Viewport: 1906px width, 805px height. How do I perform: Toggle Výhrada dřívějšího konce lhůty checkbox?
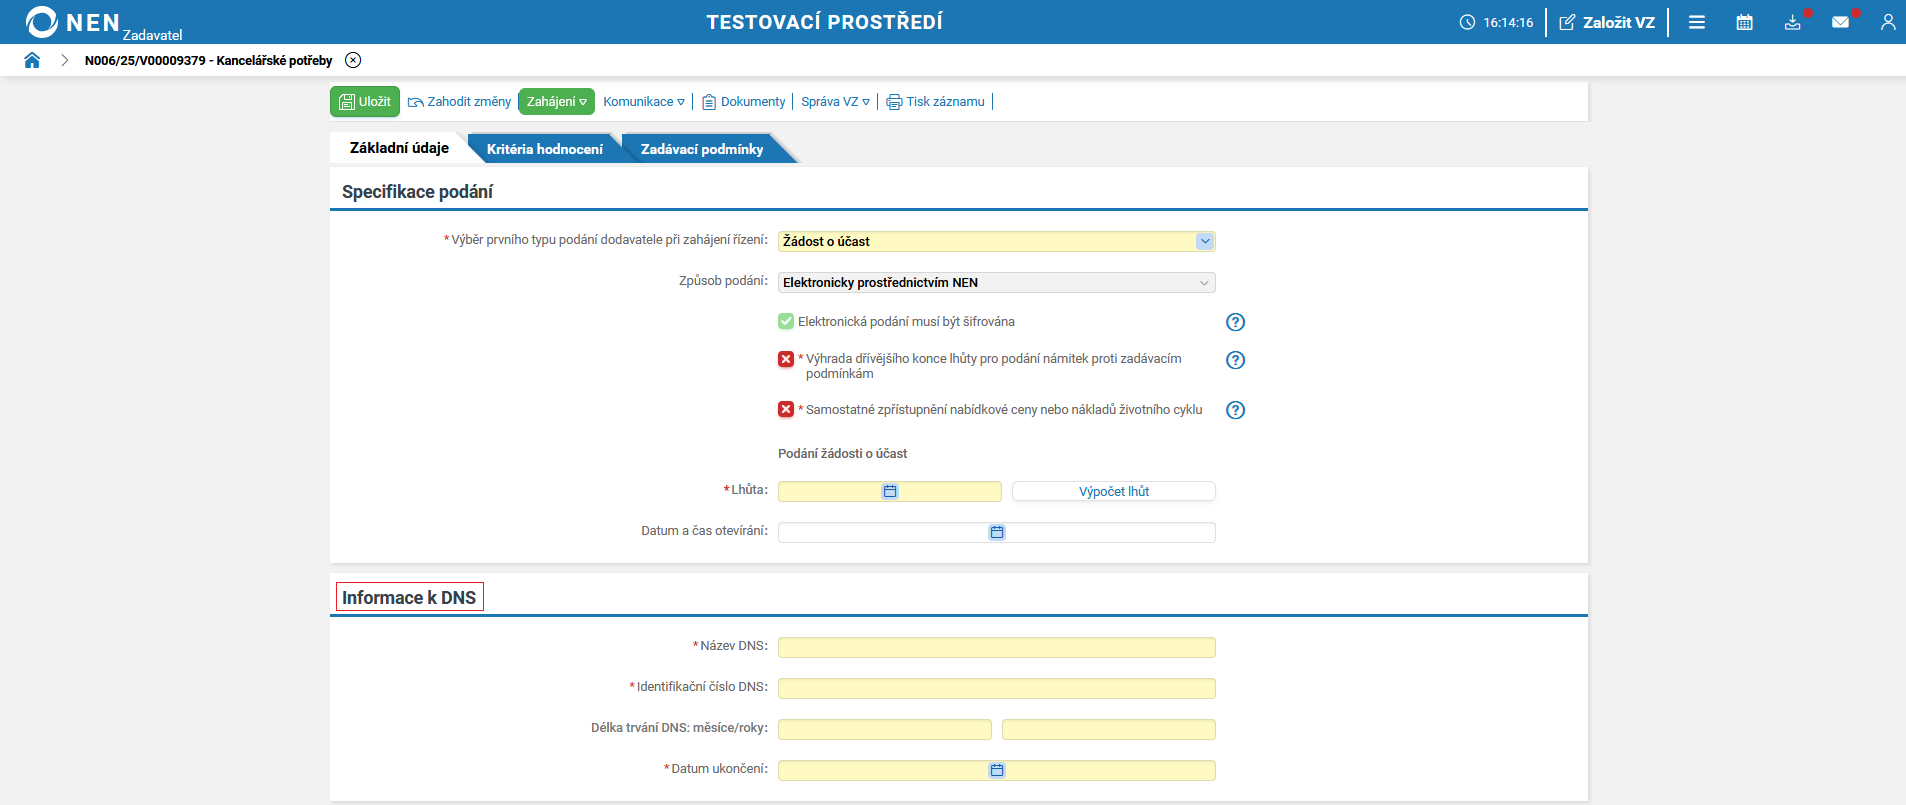pos(786,359)
